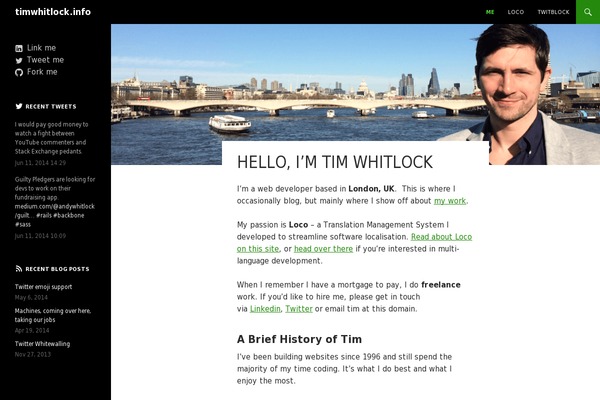Open the green search magnifier icon
The image size is (600, 400).
coord(588,12)
